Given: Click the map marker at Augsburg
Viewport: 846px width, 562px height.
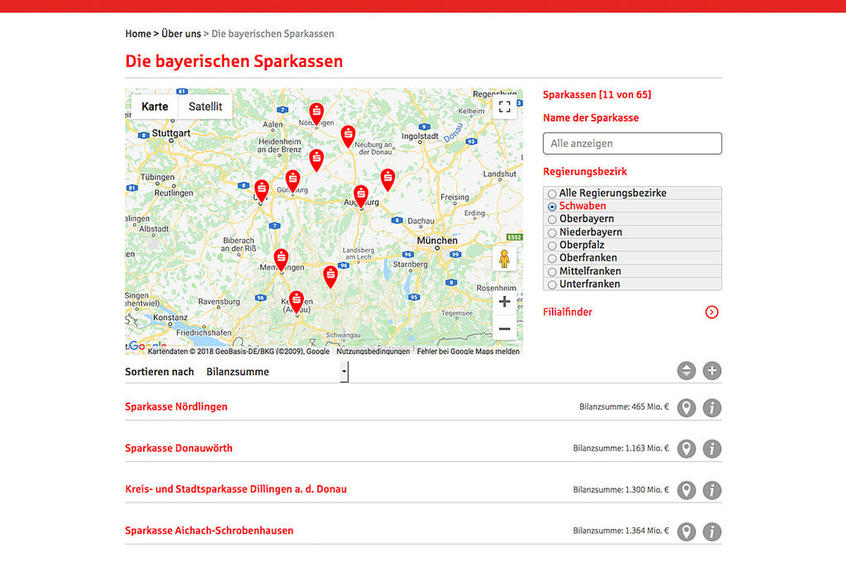Looking at the screenshot, I should click(x=361, y=196).
